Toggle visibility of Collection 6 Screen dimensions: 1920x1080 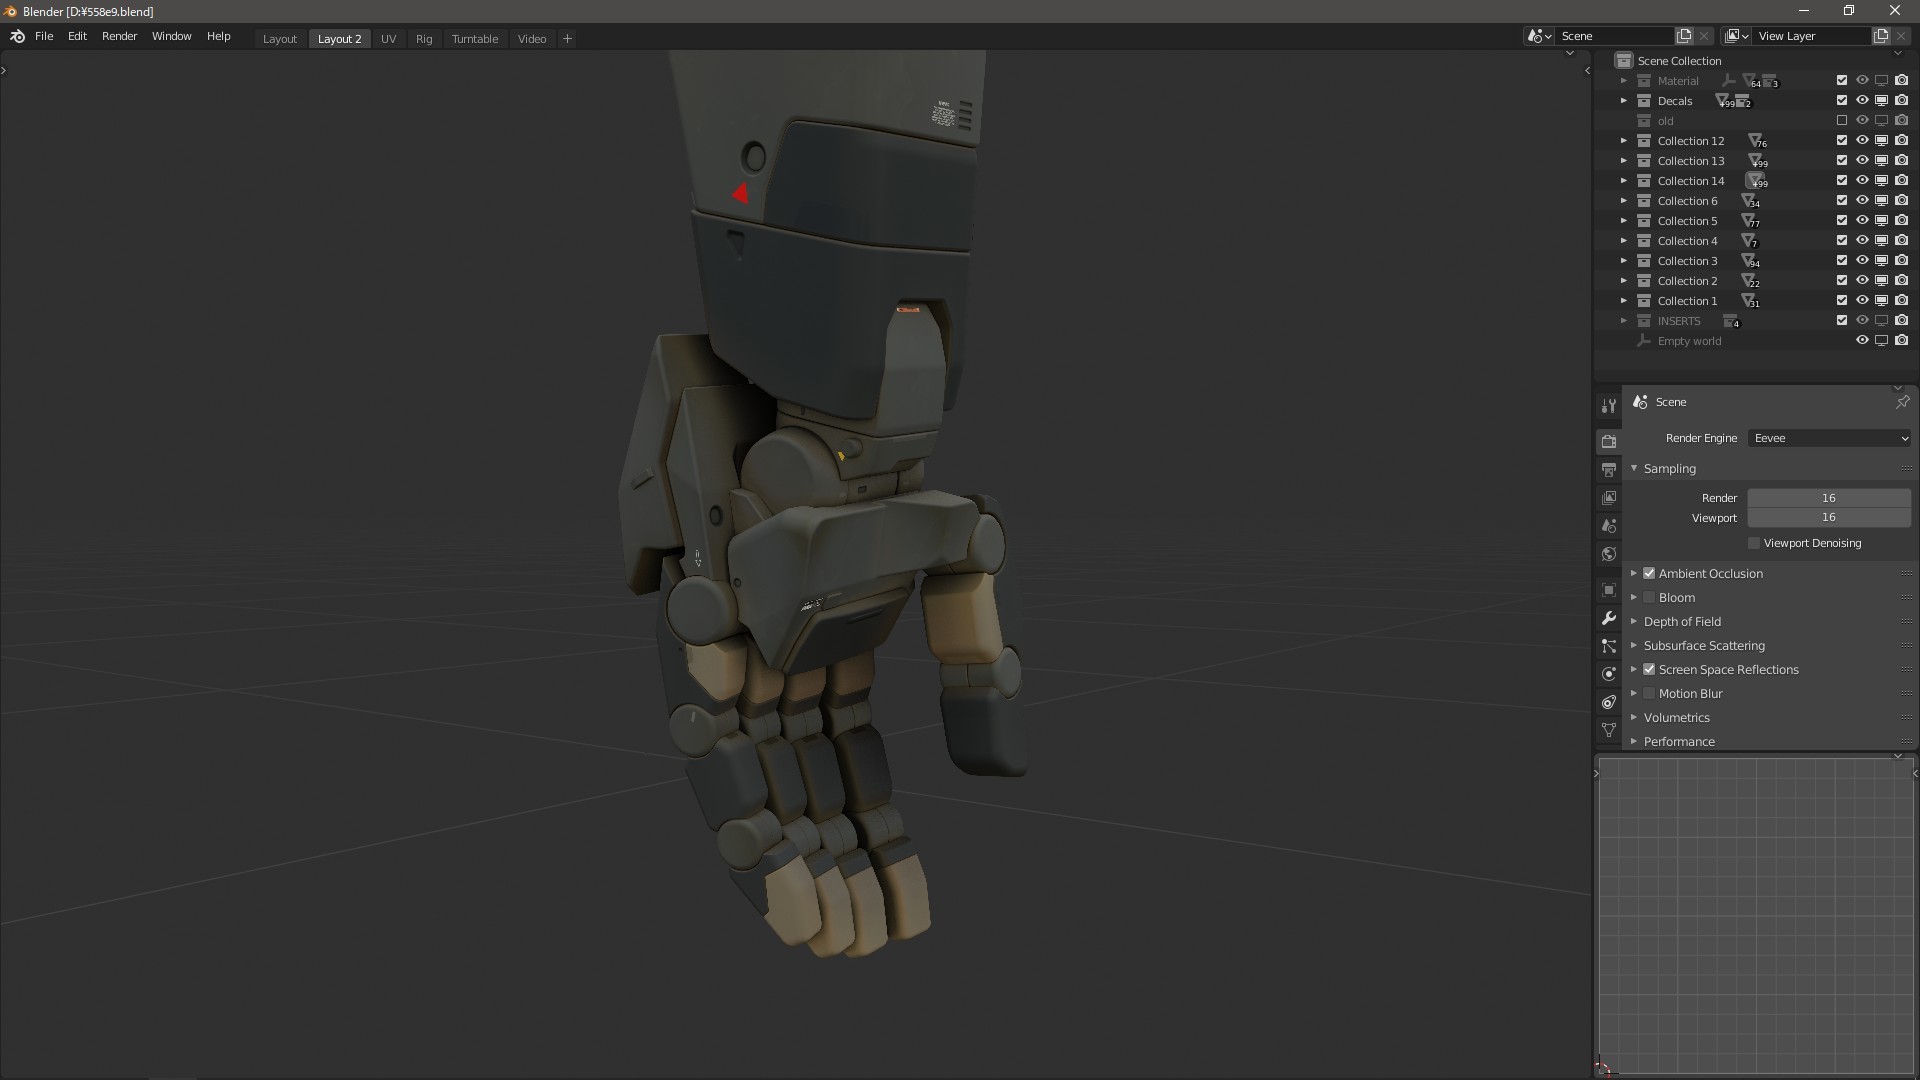(1861, 200)
